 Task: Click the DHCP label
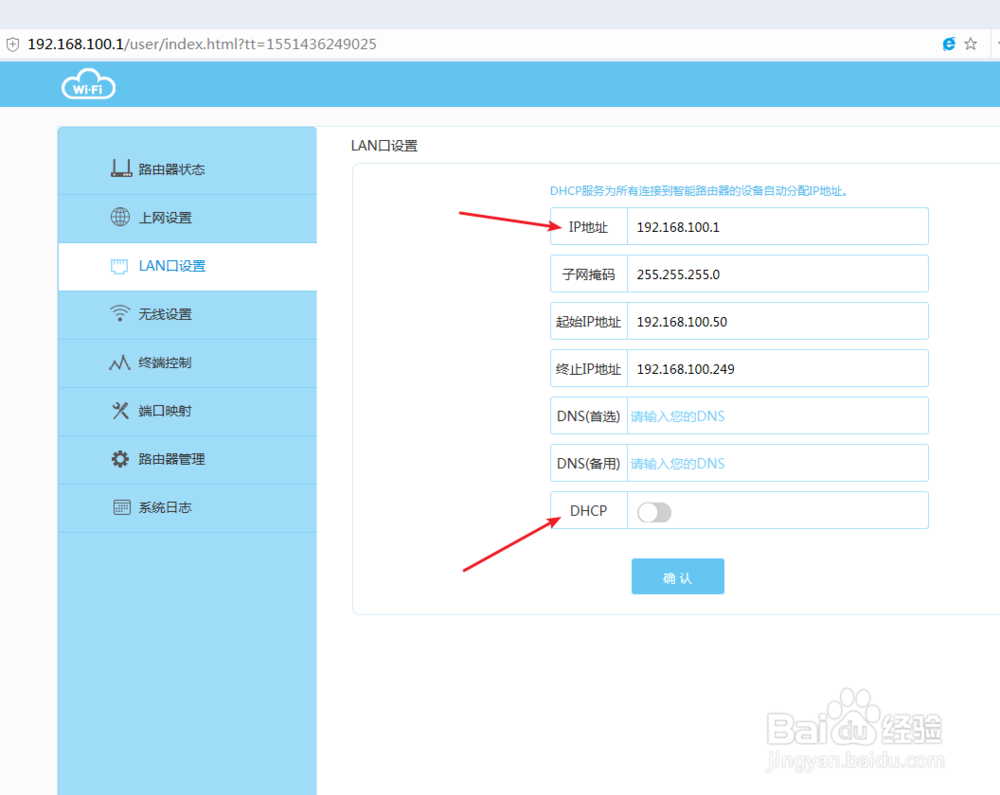point(589,511)
